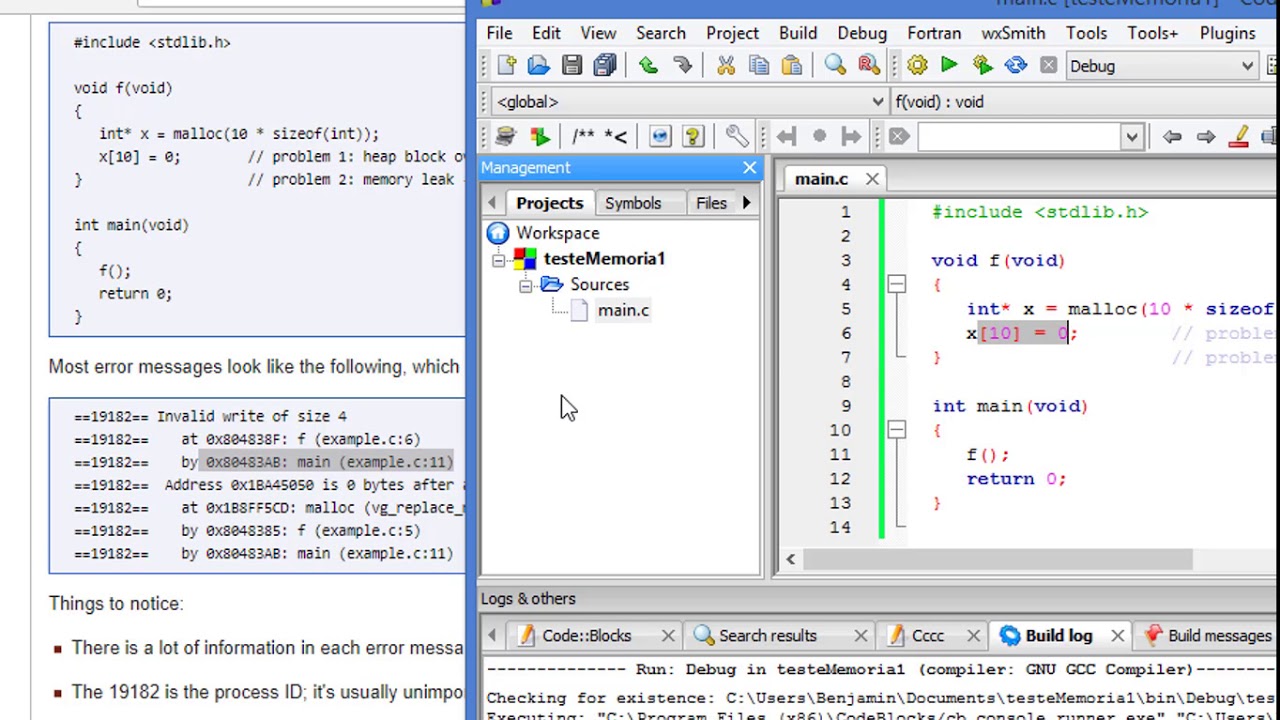
Task: Collapse the testeMemoria1 project node
Action: pyautogui.click(x=499, y=260)
